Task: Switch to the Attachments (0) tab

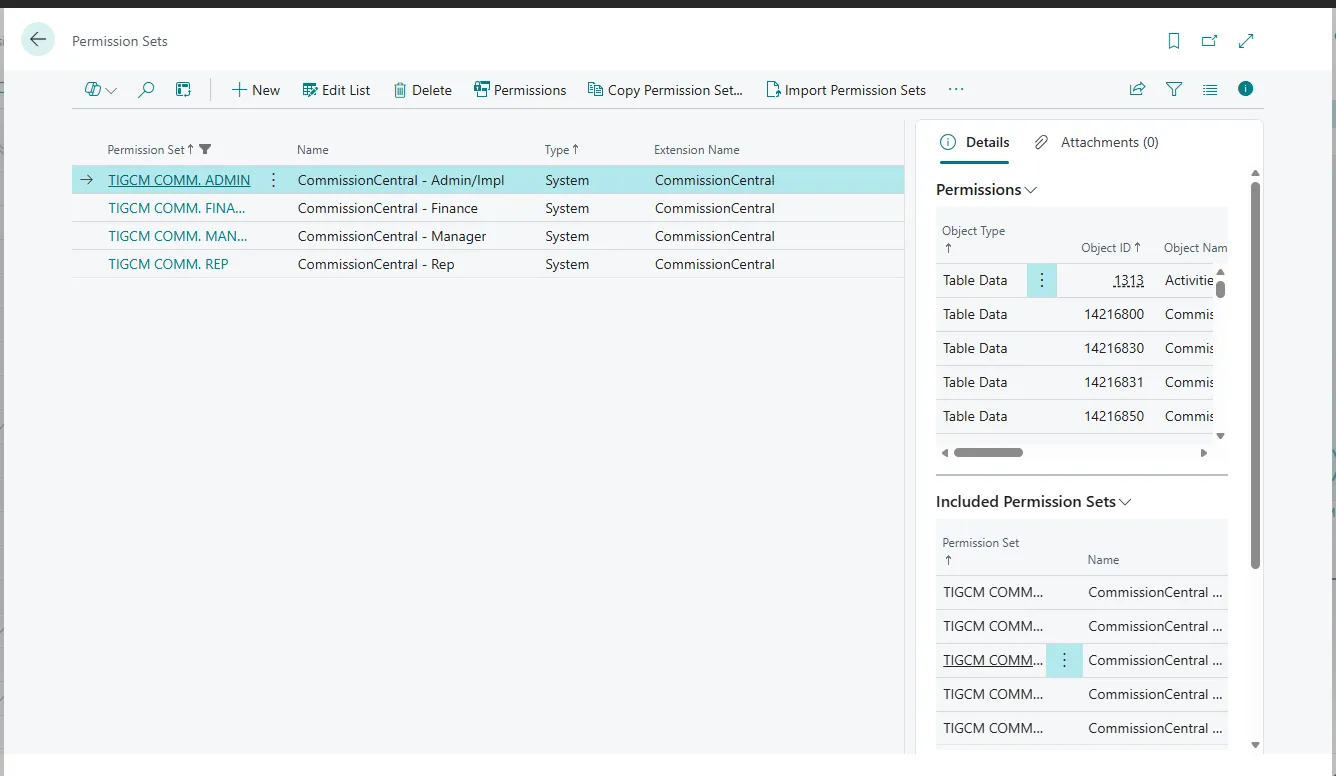Action: tap(1097, 142)
